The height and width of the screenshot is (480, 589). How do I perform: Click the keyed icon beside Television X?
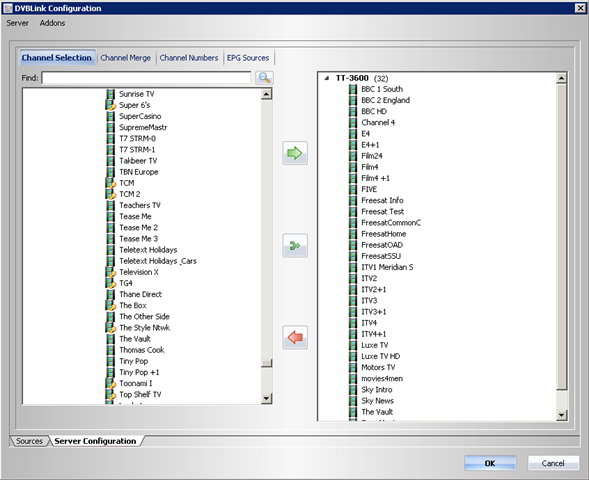point(110,272)
